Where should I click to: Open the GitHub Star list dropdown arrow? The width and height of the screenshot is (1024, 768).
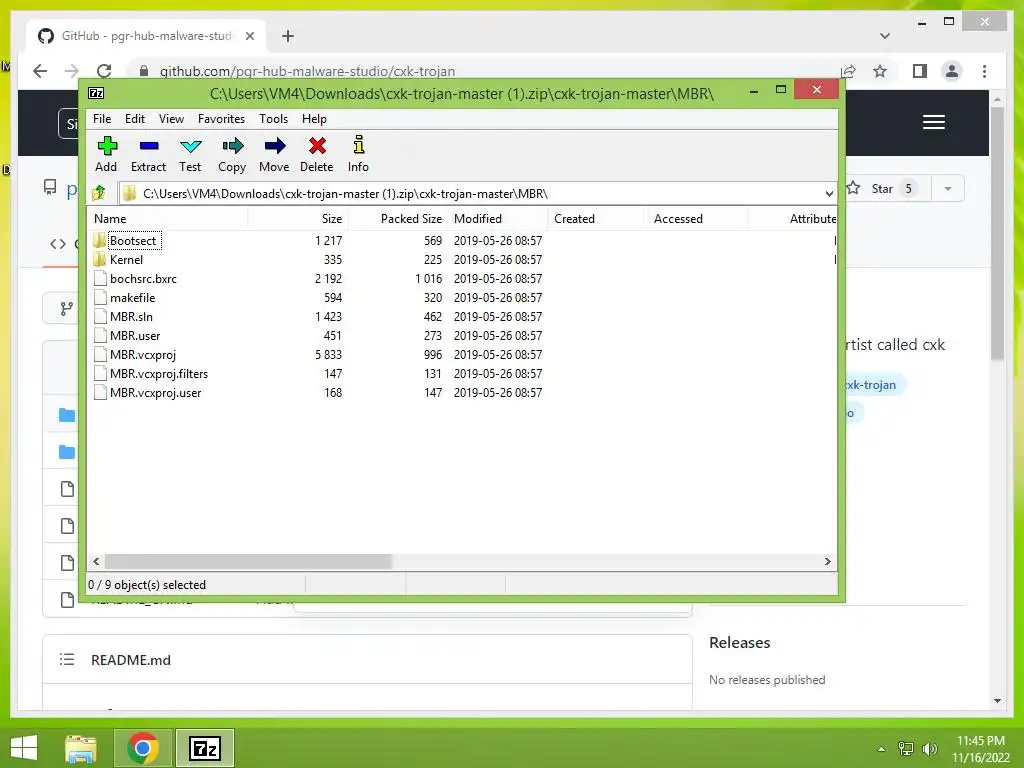[x=948, y=189]
